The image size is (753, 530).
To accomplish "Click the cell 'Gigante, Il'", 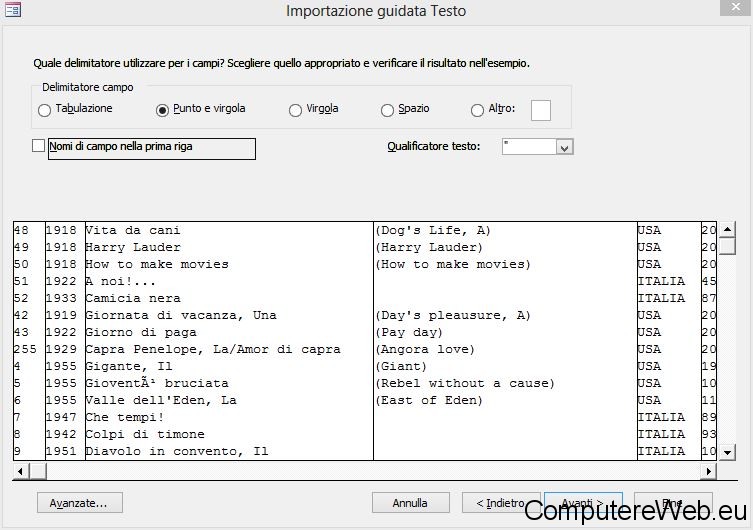I will (129, 366).
